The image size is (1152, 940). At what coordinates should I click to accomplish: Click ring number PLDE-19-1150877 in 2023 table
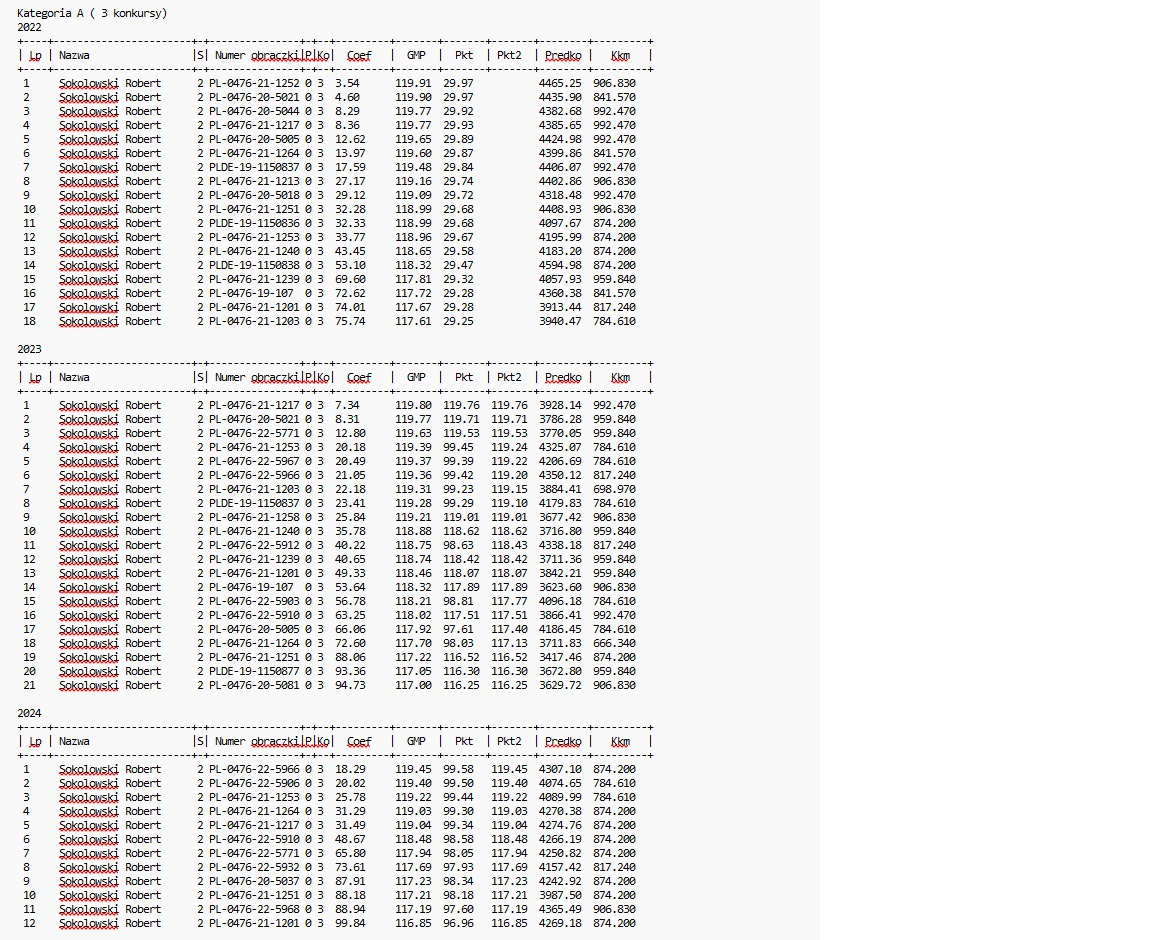254,671
